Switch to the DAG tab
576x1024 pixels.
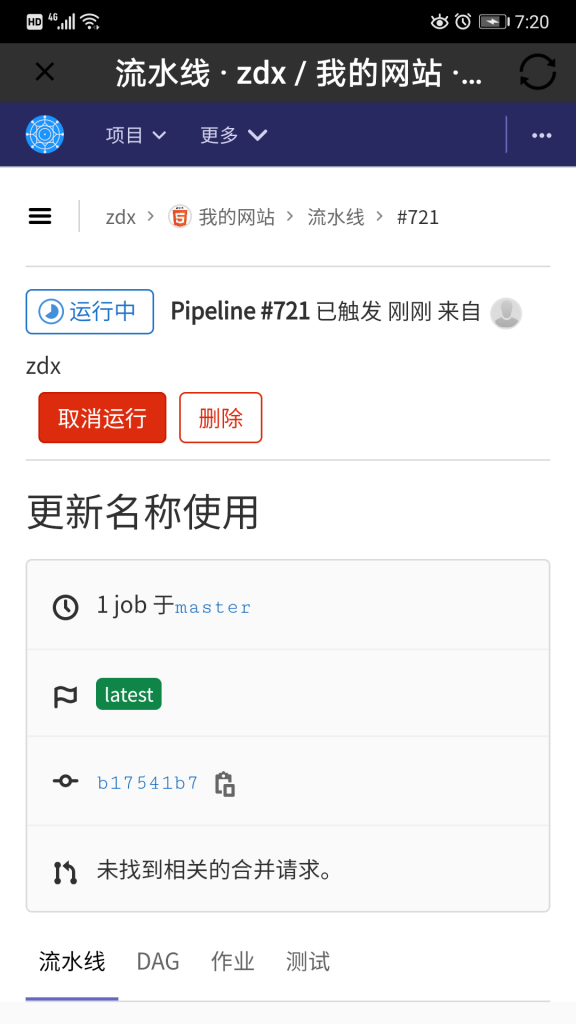tap(158, 962)
